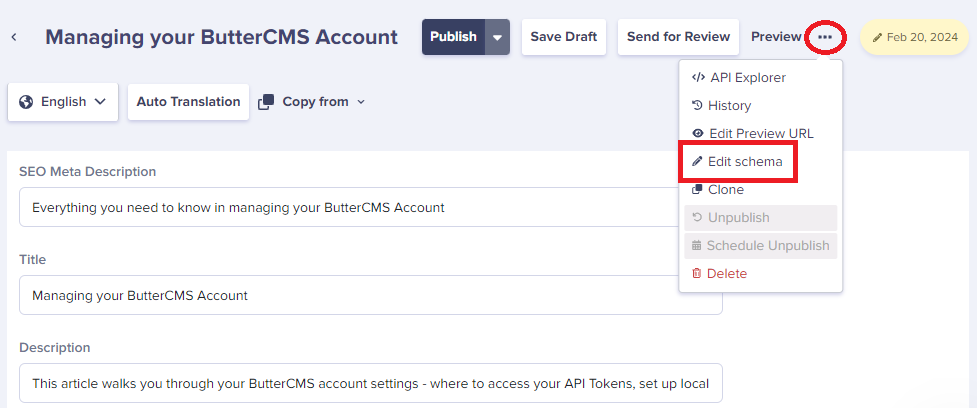The image size is (977, 408).
Task: Click the Preview link
Action: point(776,37)
